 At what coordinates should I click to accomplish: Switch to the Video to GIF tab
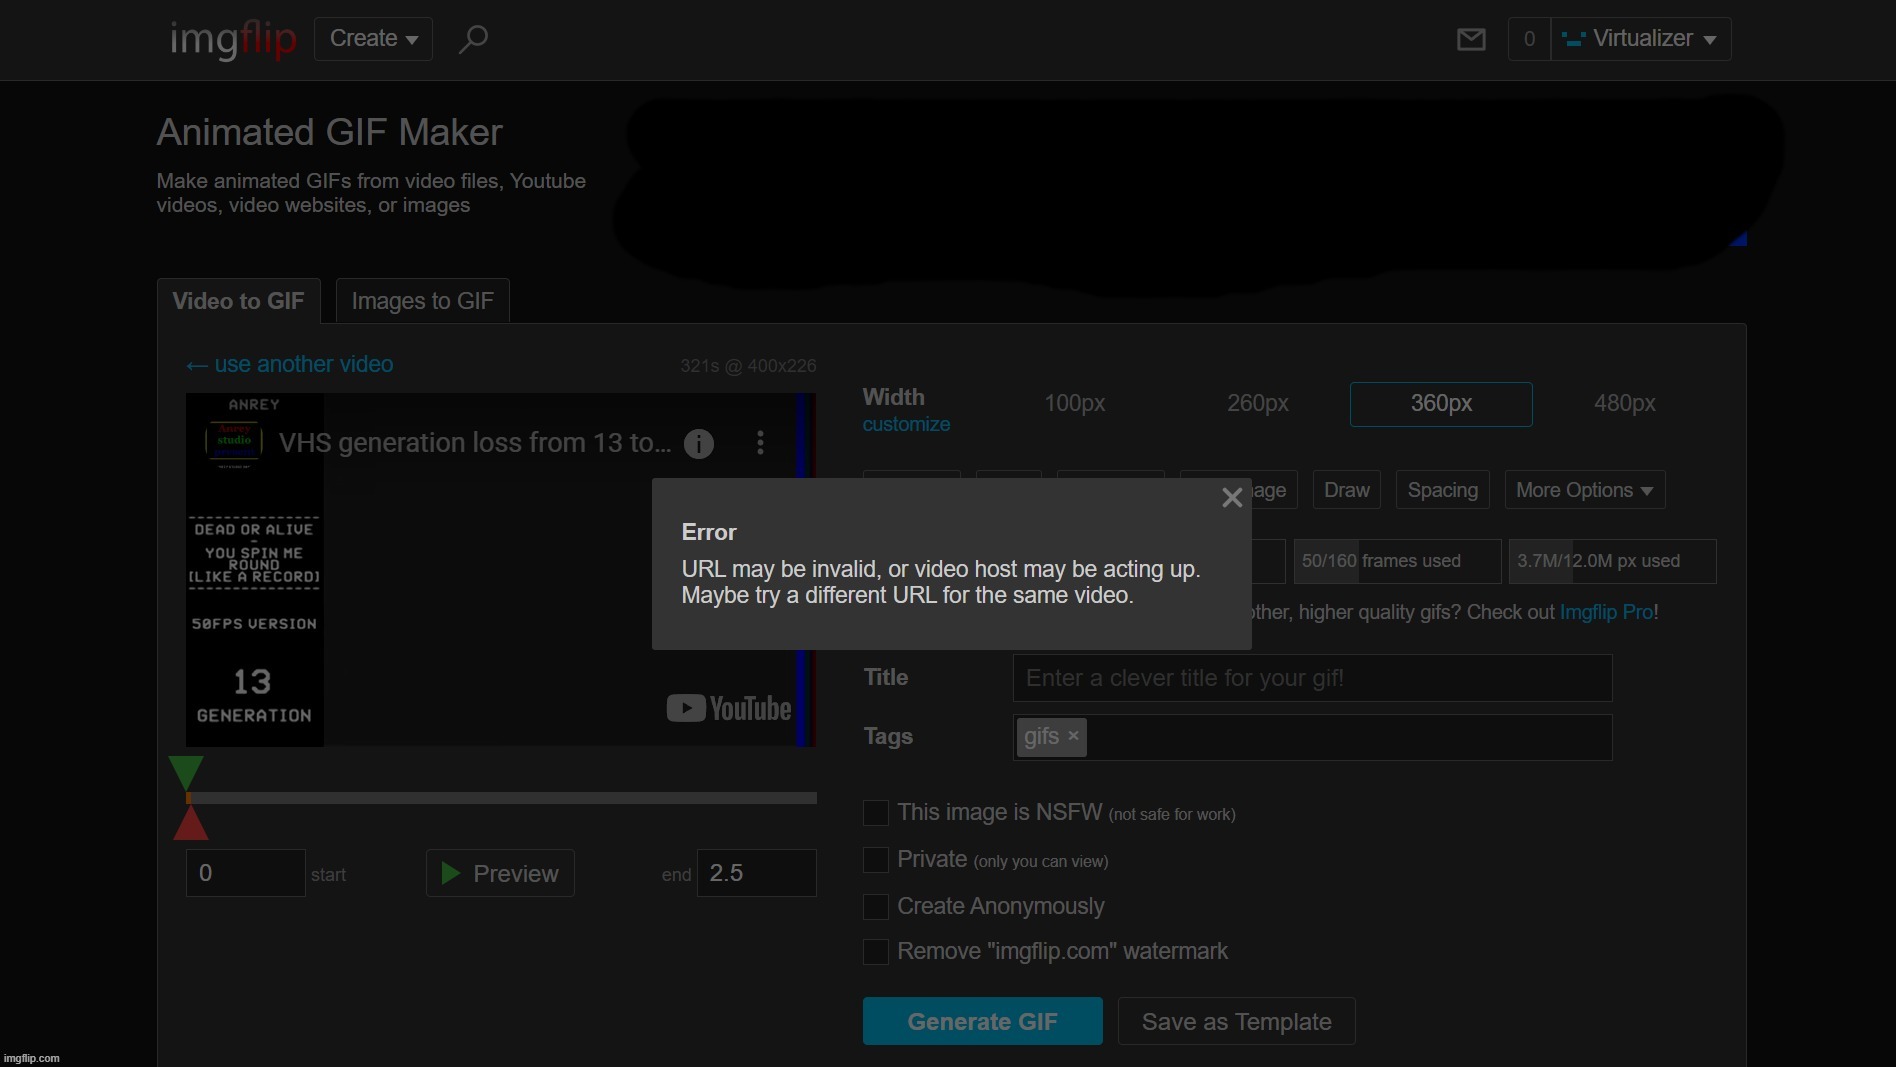pyautogui.click(x=238, y=301)
